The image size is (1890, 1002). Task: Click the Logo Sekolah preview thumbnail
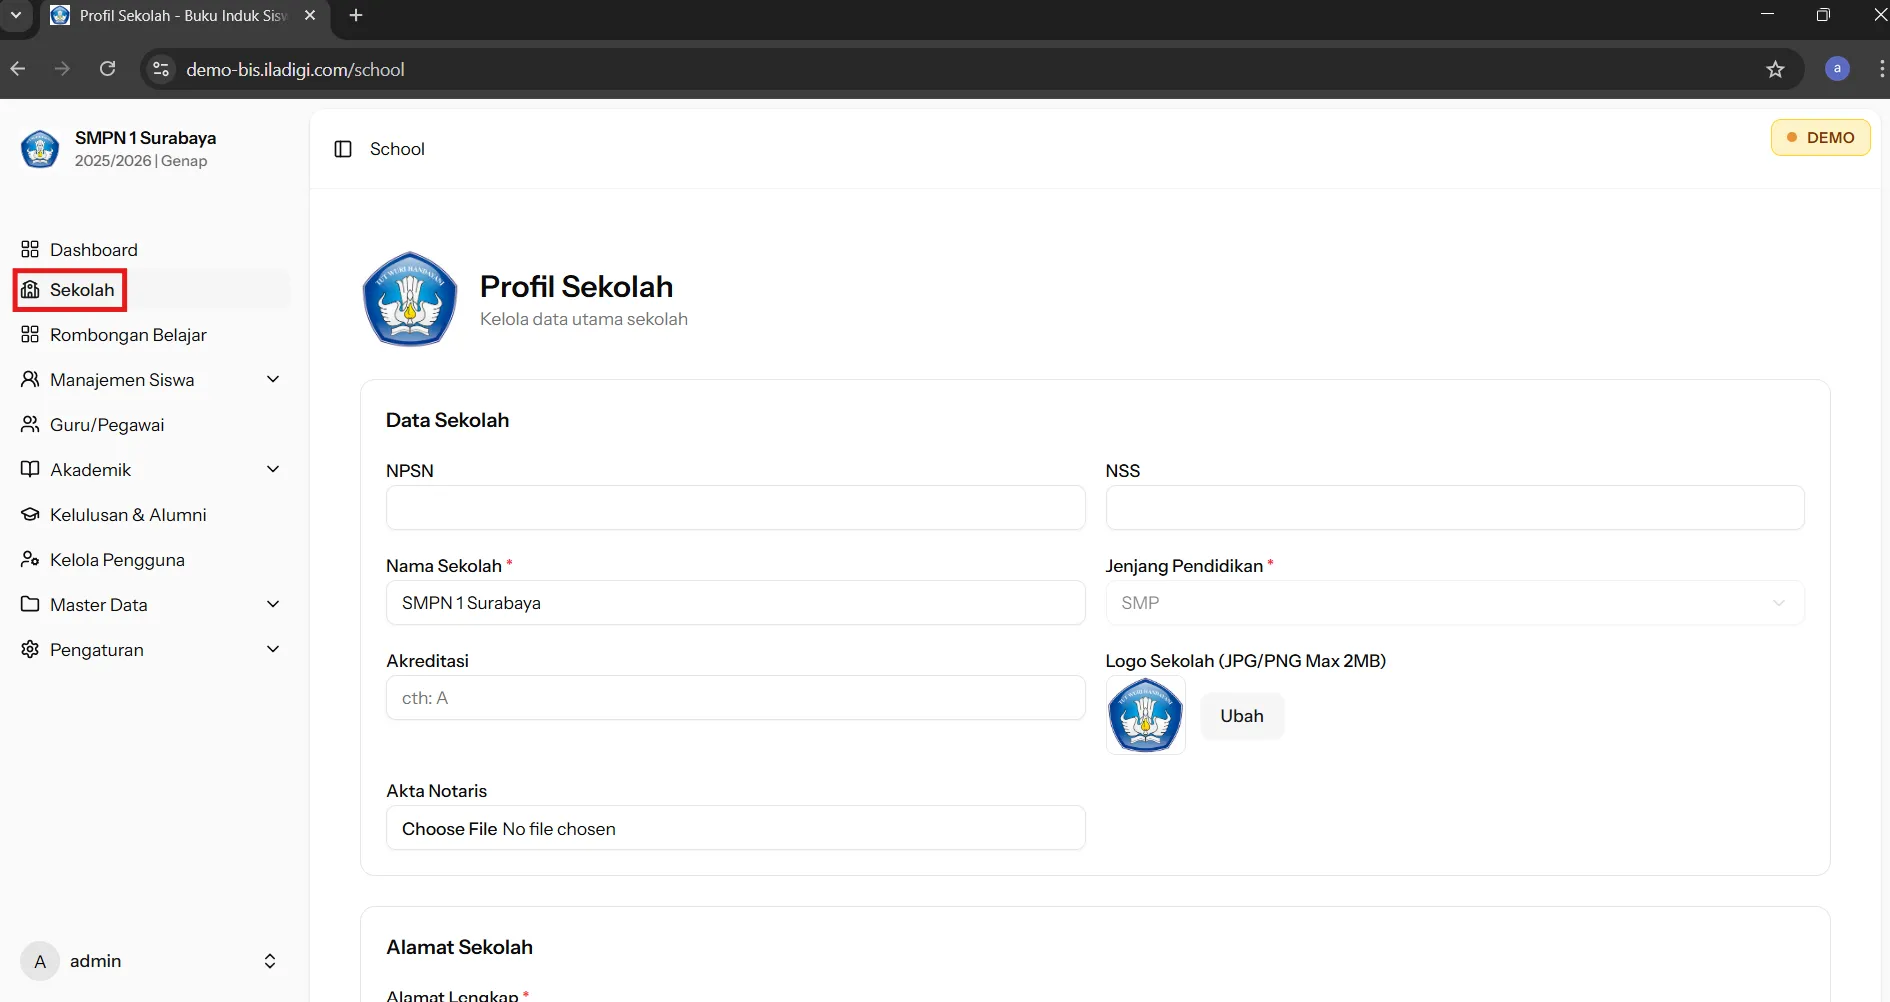[1146, 715]
